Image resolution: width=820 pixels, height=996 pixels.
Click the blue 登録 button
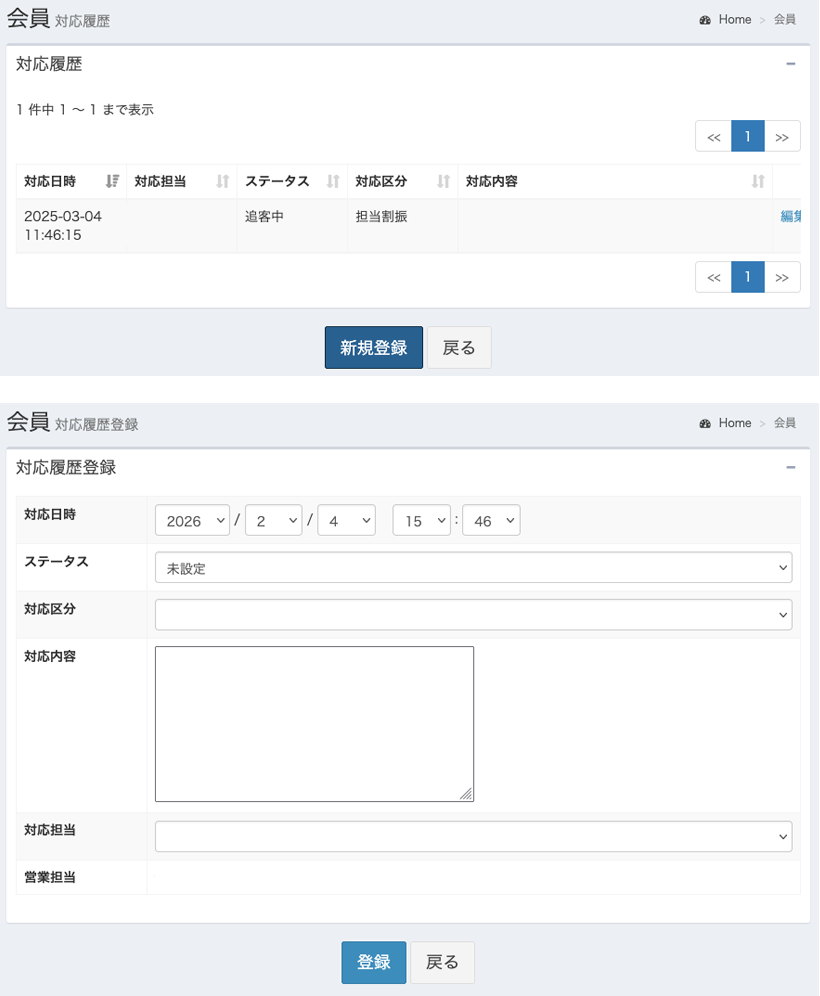tap(373, 962)
